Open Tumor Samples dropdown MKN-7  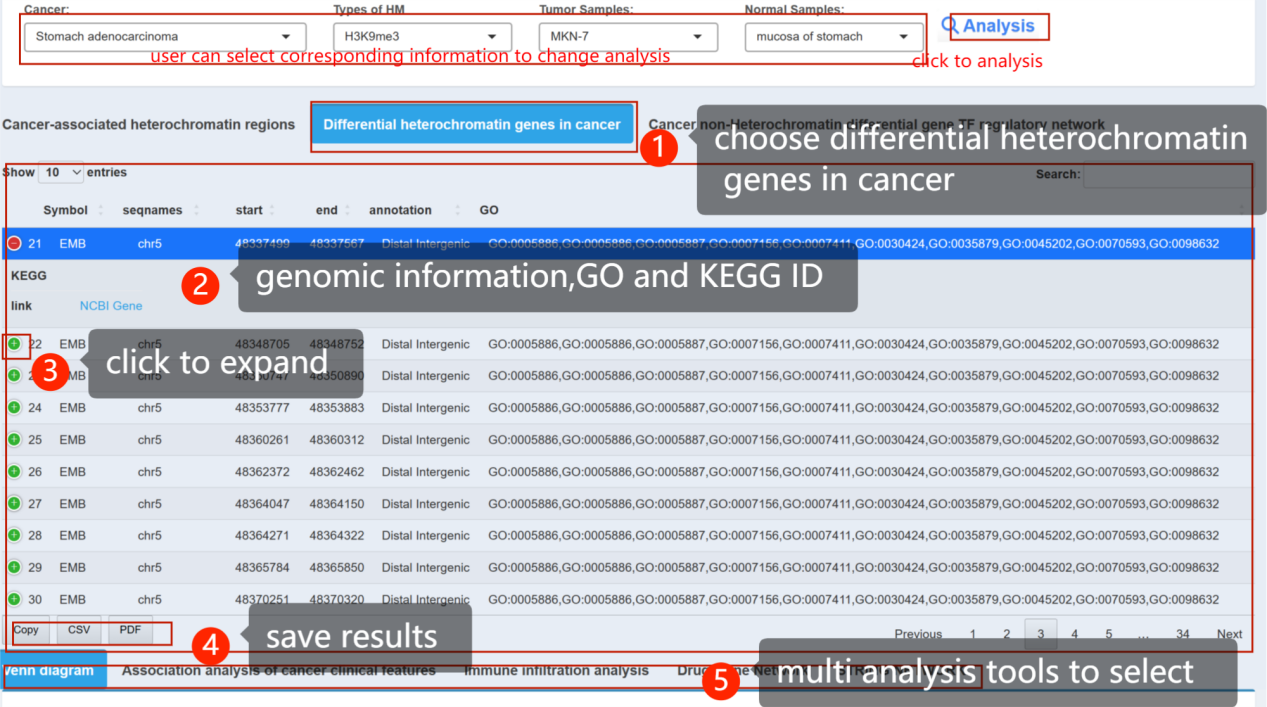(x=627, y=37)
